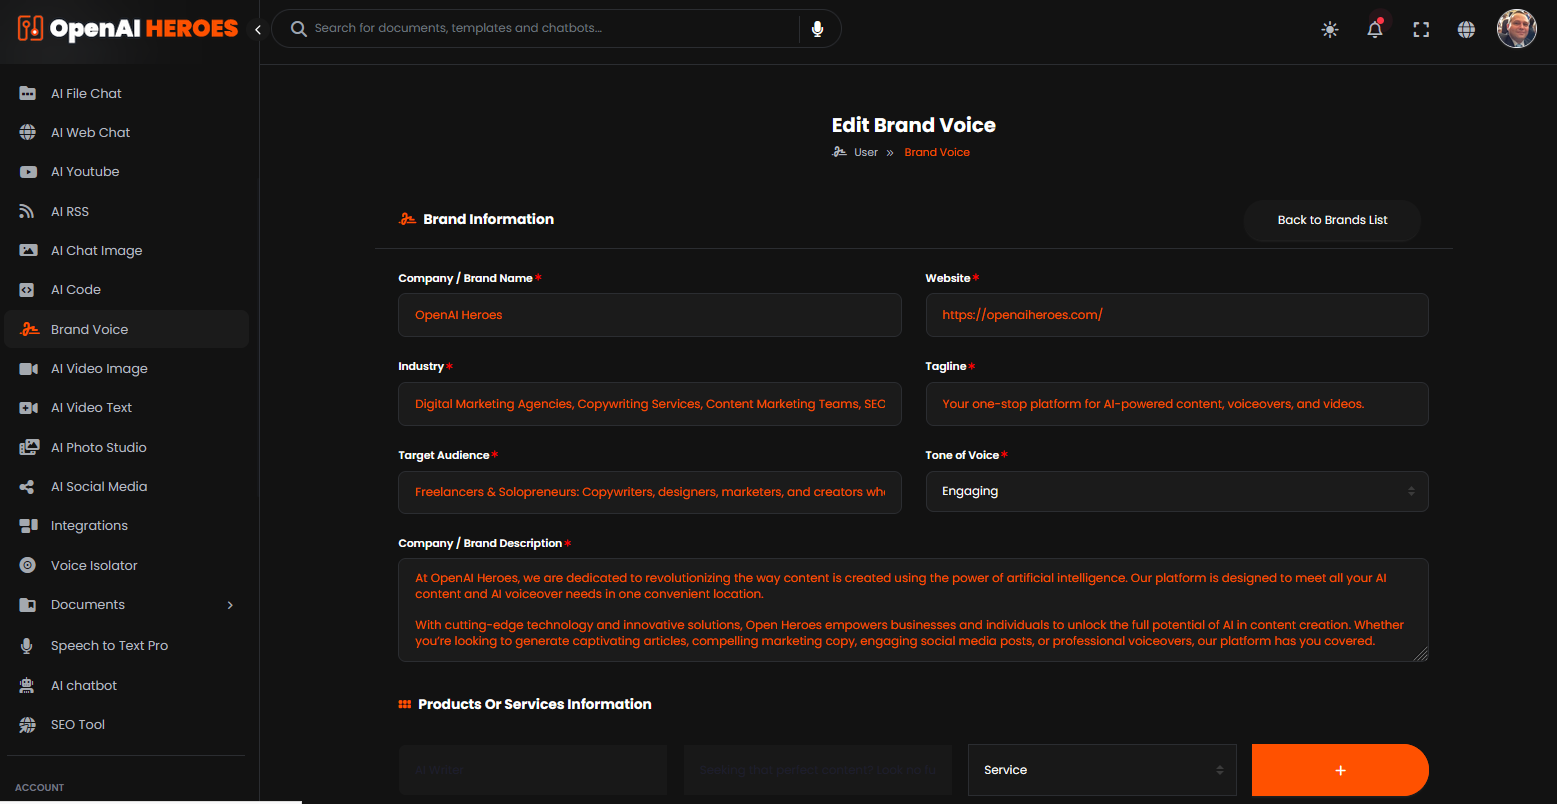Click the OpenAI Heroes logo
1557x804 pixels.
click(128, 28)
